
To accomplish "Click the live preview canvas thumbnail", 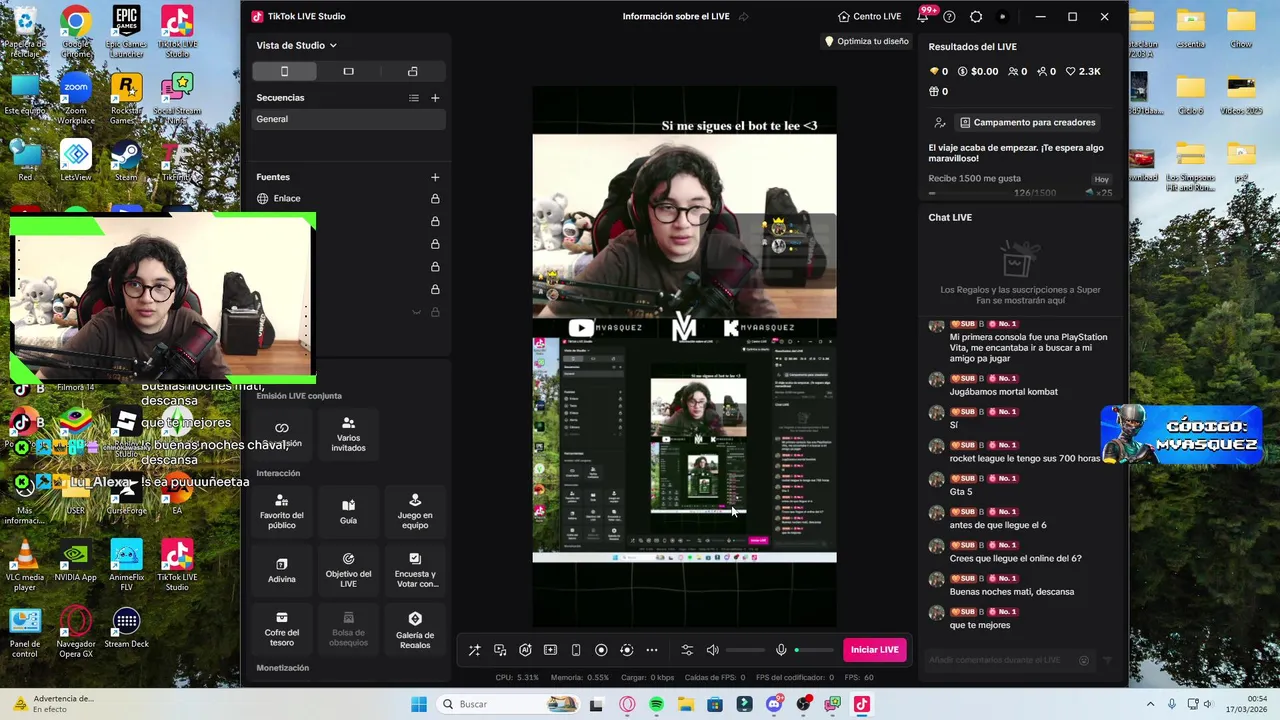I will point(684,356).
